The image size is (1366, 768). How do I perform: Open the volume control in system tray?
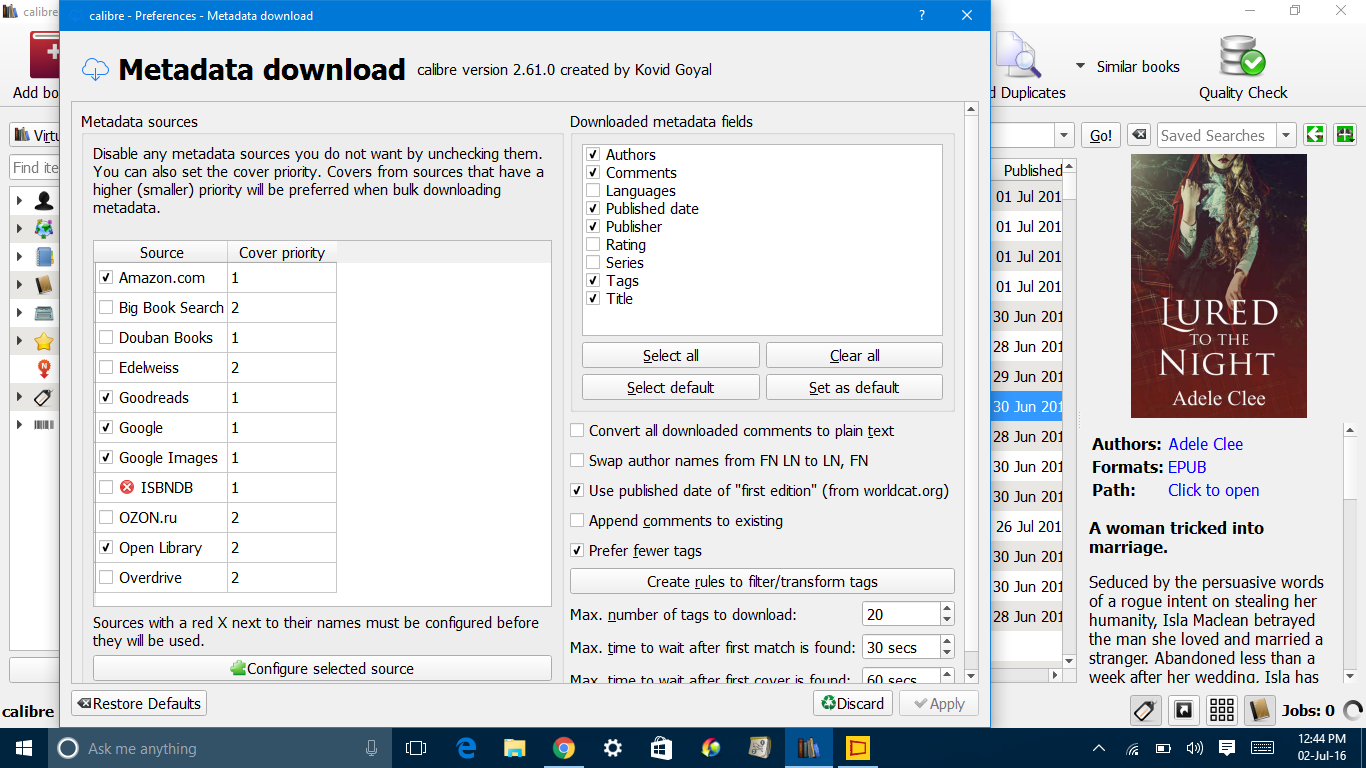pyautogui.click(x=1194, y=748)
